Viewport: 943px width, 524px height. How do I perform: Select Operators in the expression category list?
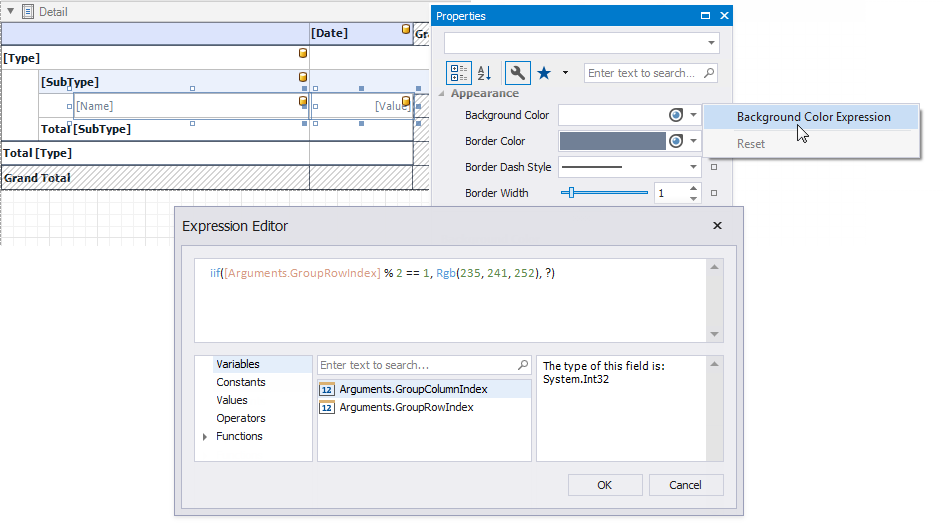tap(241, 418)
